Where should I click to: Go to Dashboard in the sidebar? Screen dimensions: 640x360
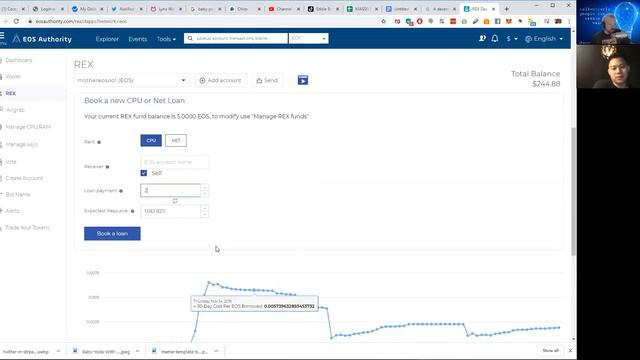tap(19, 60)
